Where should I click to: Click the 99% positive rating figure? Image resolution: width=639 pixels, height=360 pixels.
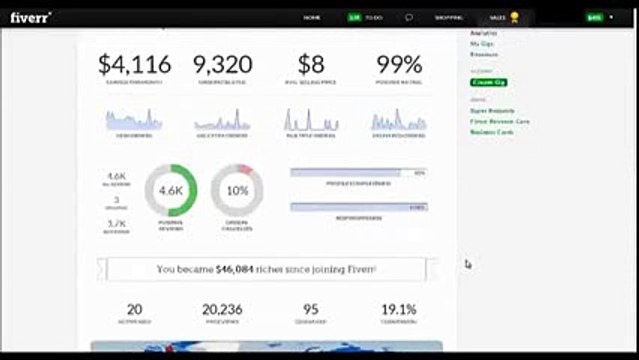click(x=399, y=64)
